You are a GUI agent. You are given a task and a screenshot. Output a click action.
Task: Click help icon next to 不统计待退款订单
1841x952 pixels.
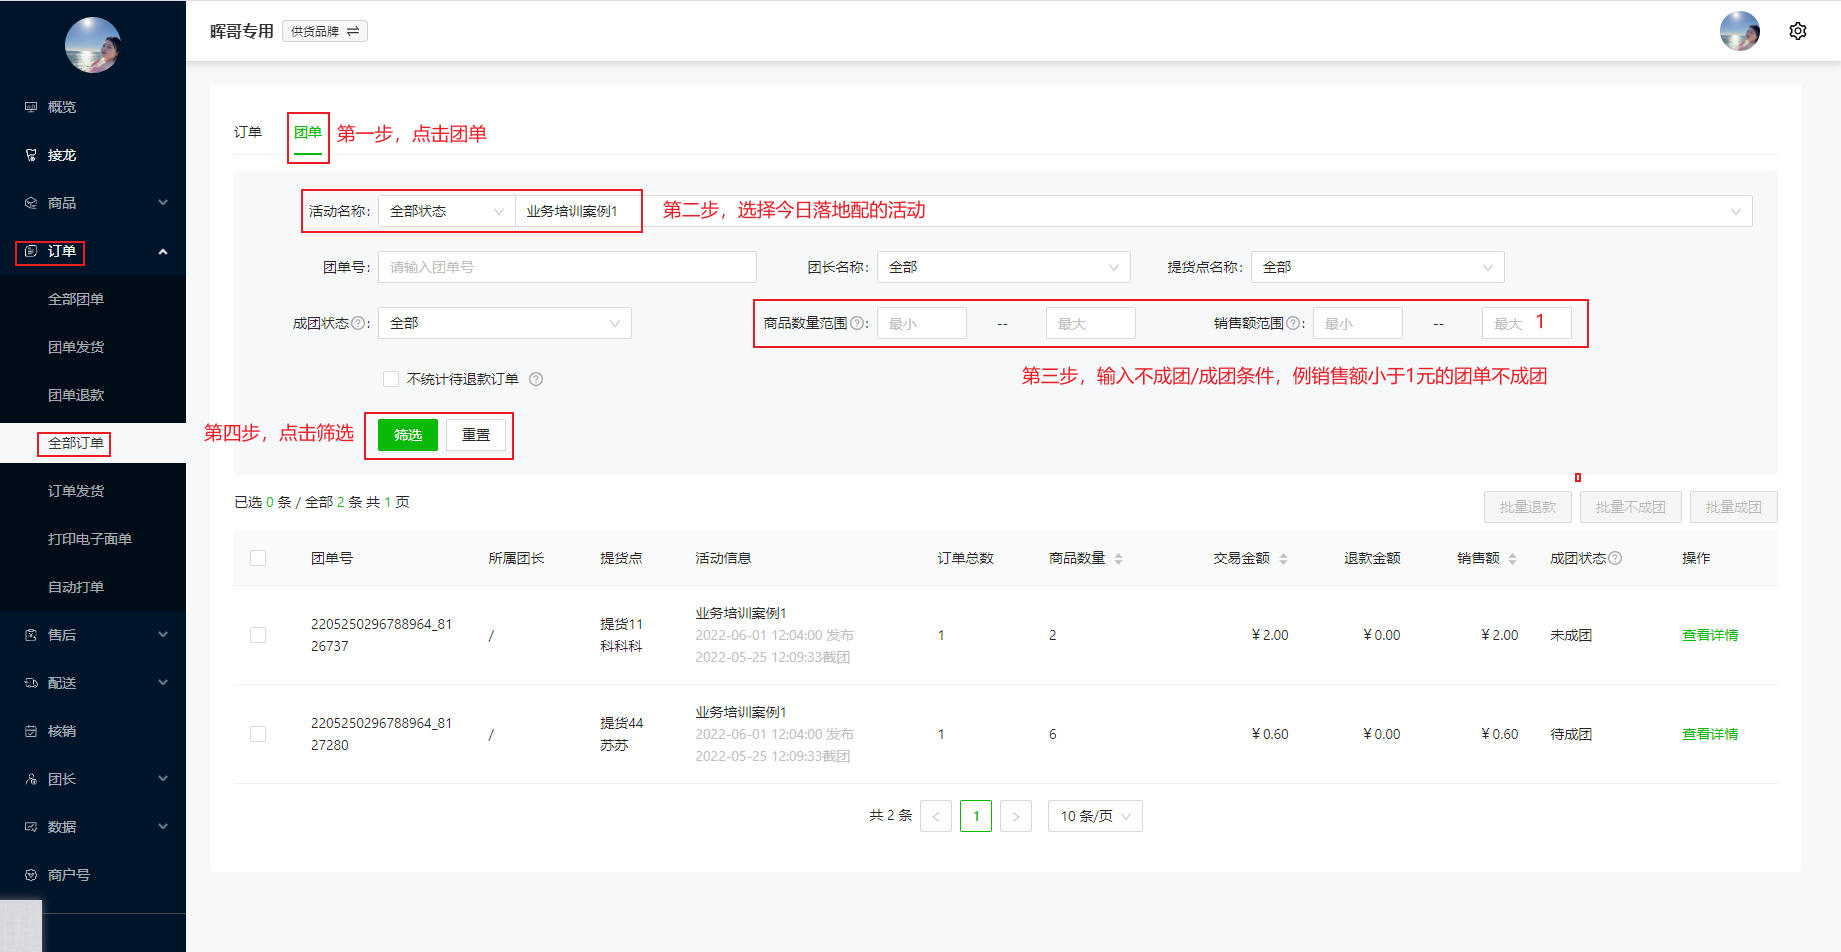coord(536,379)
